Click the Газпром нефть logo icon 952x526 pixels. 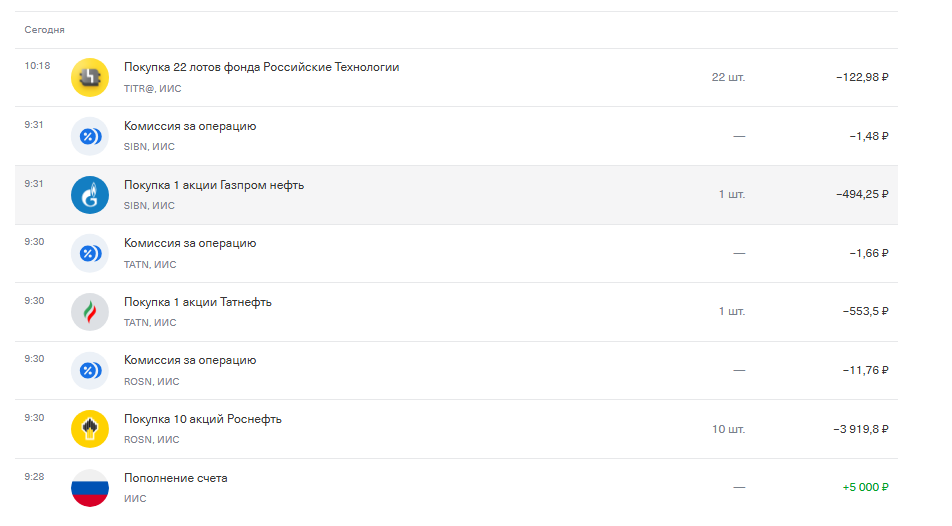coord(90,195)
